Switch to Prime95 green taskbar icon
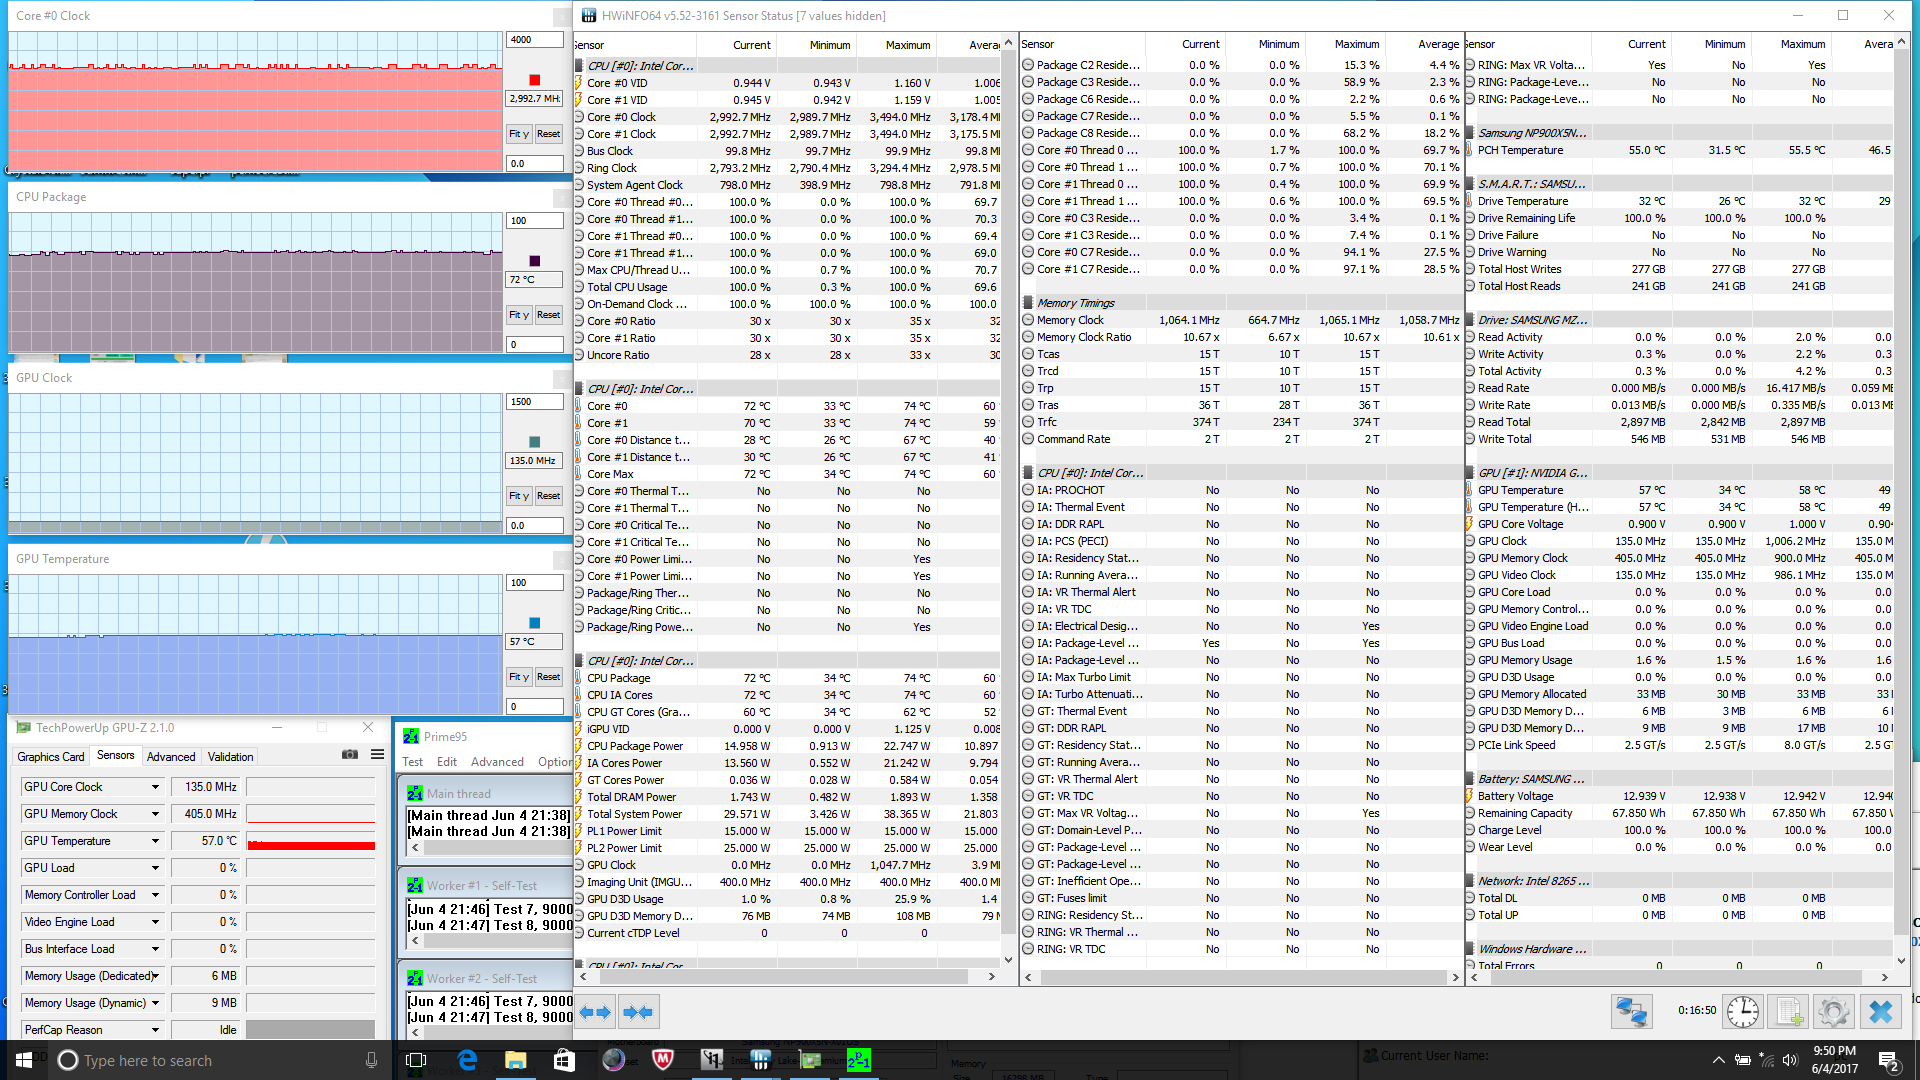Image resolution: width=1920 pixels, height=1080 pixels. tap(858, 1060)
